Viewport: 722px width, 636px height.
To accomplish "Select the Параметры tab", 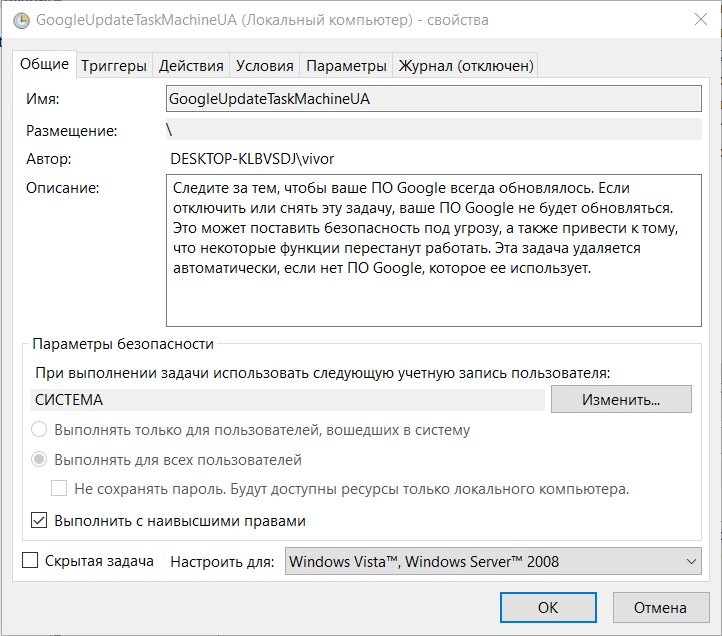I will 346,66.
